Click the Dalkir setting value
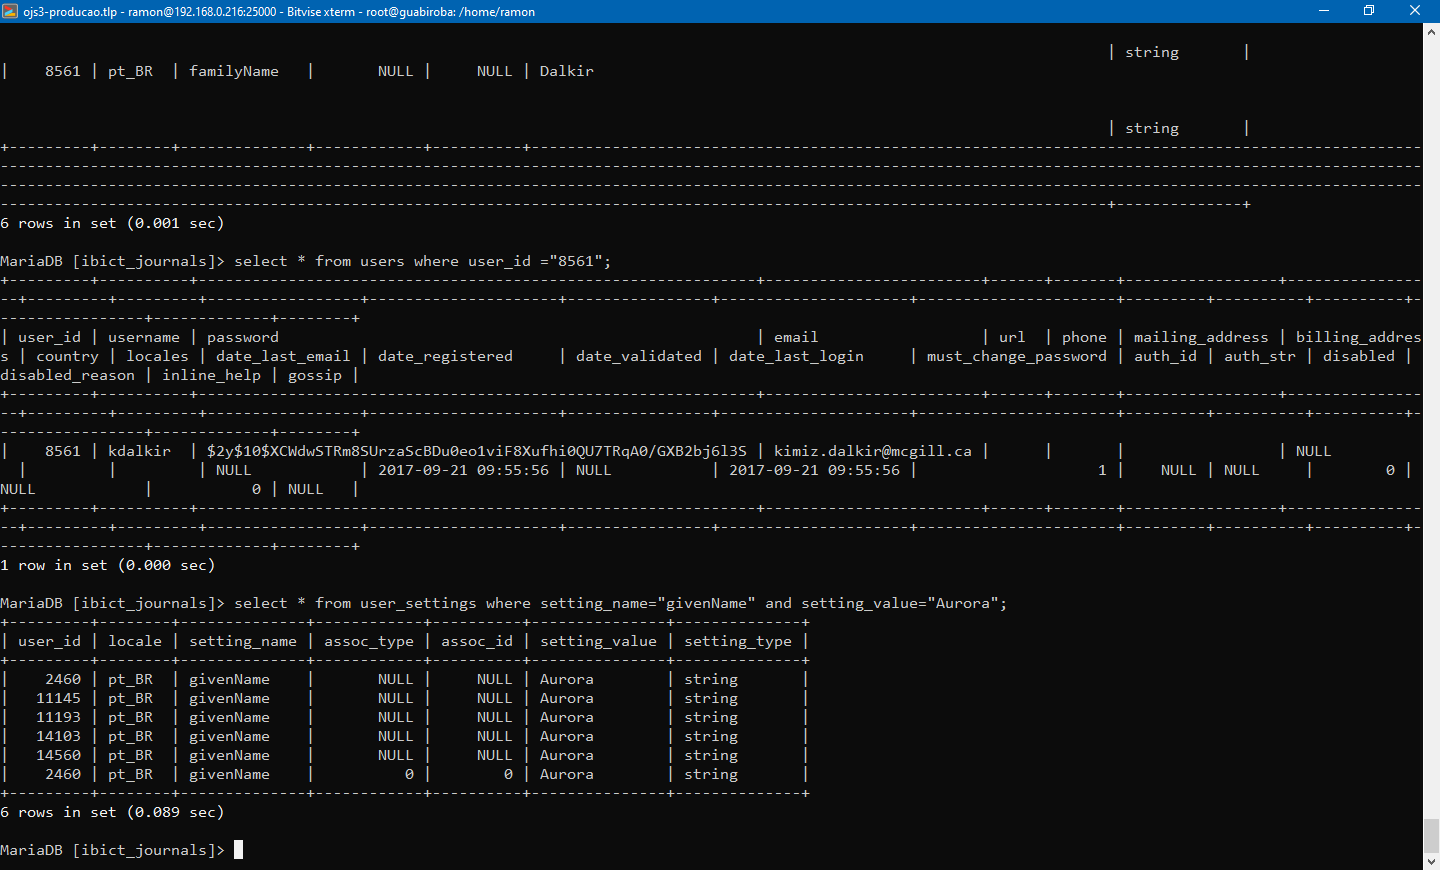The image size is (1440, 870). point(567,71)
